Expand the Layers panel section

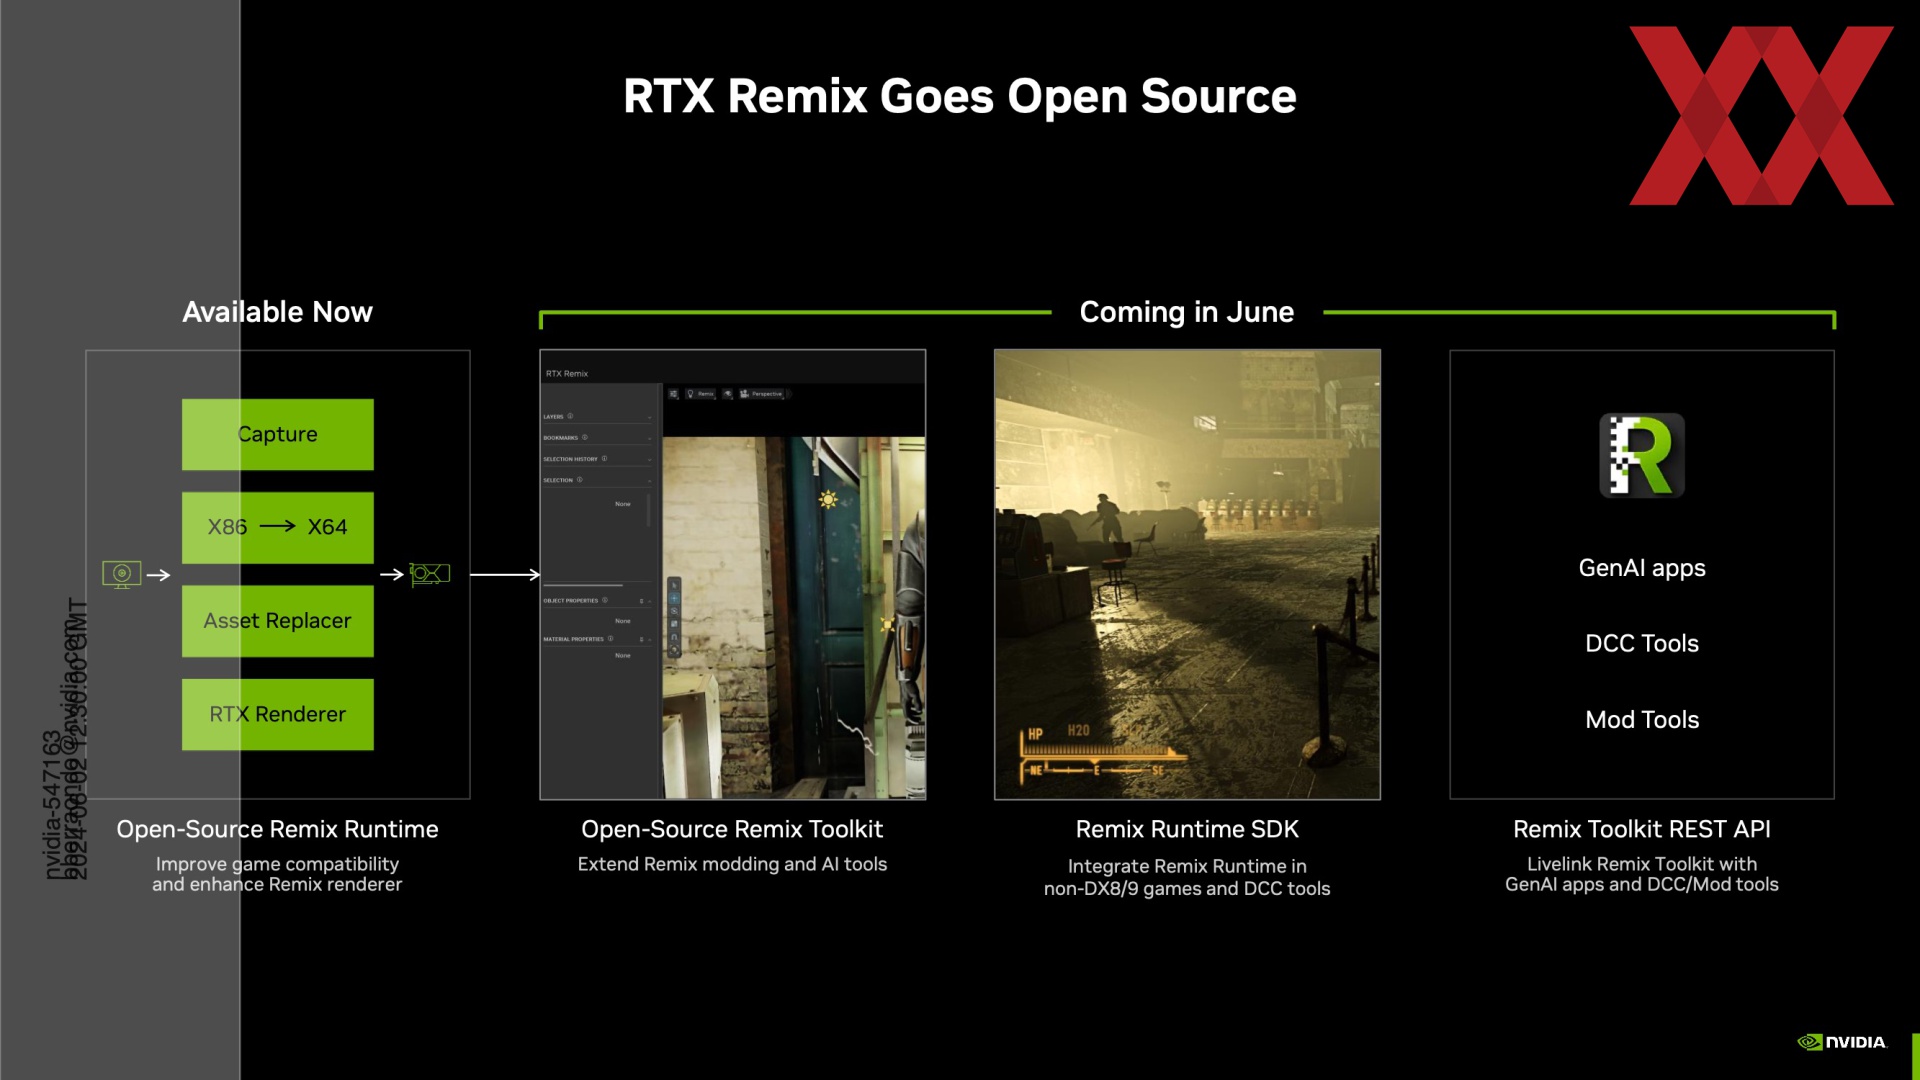click(649, 417)
